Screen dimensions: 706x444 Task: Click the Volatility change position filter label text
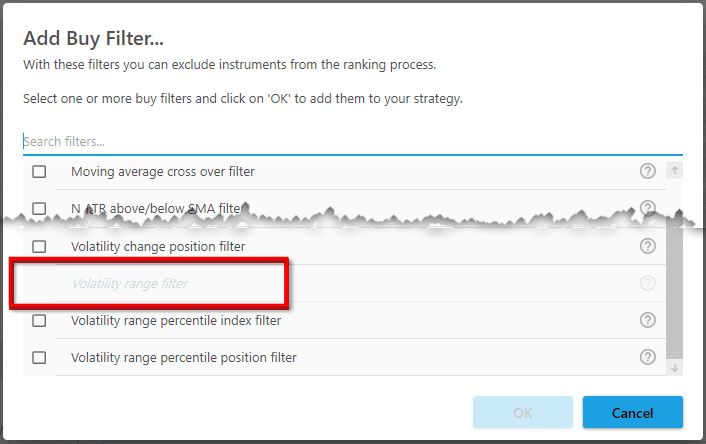(158, 246)
